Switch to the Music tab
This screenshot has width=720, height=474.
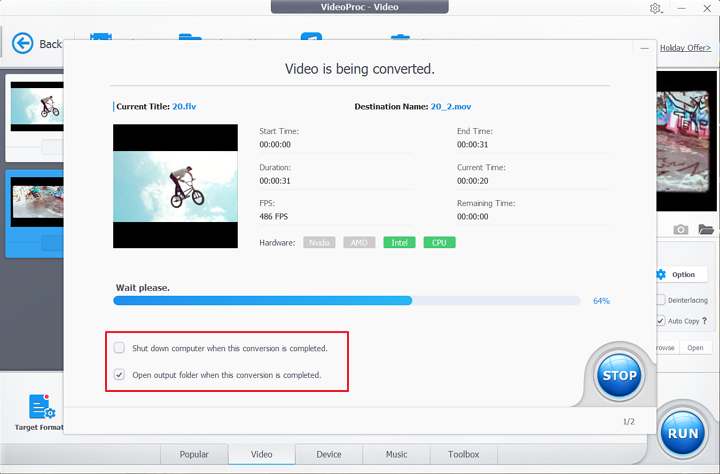396,454
